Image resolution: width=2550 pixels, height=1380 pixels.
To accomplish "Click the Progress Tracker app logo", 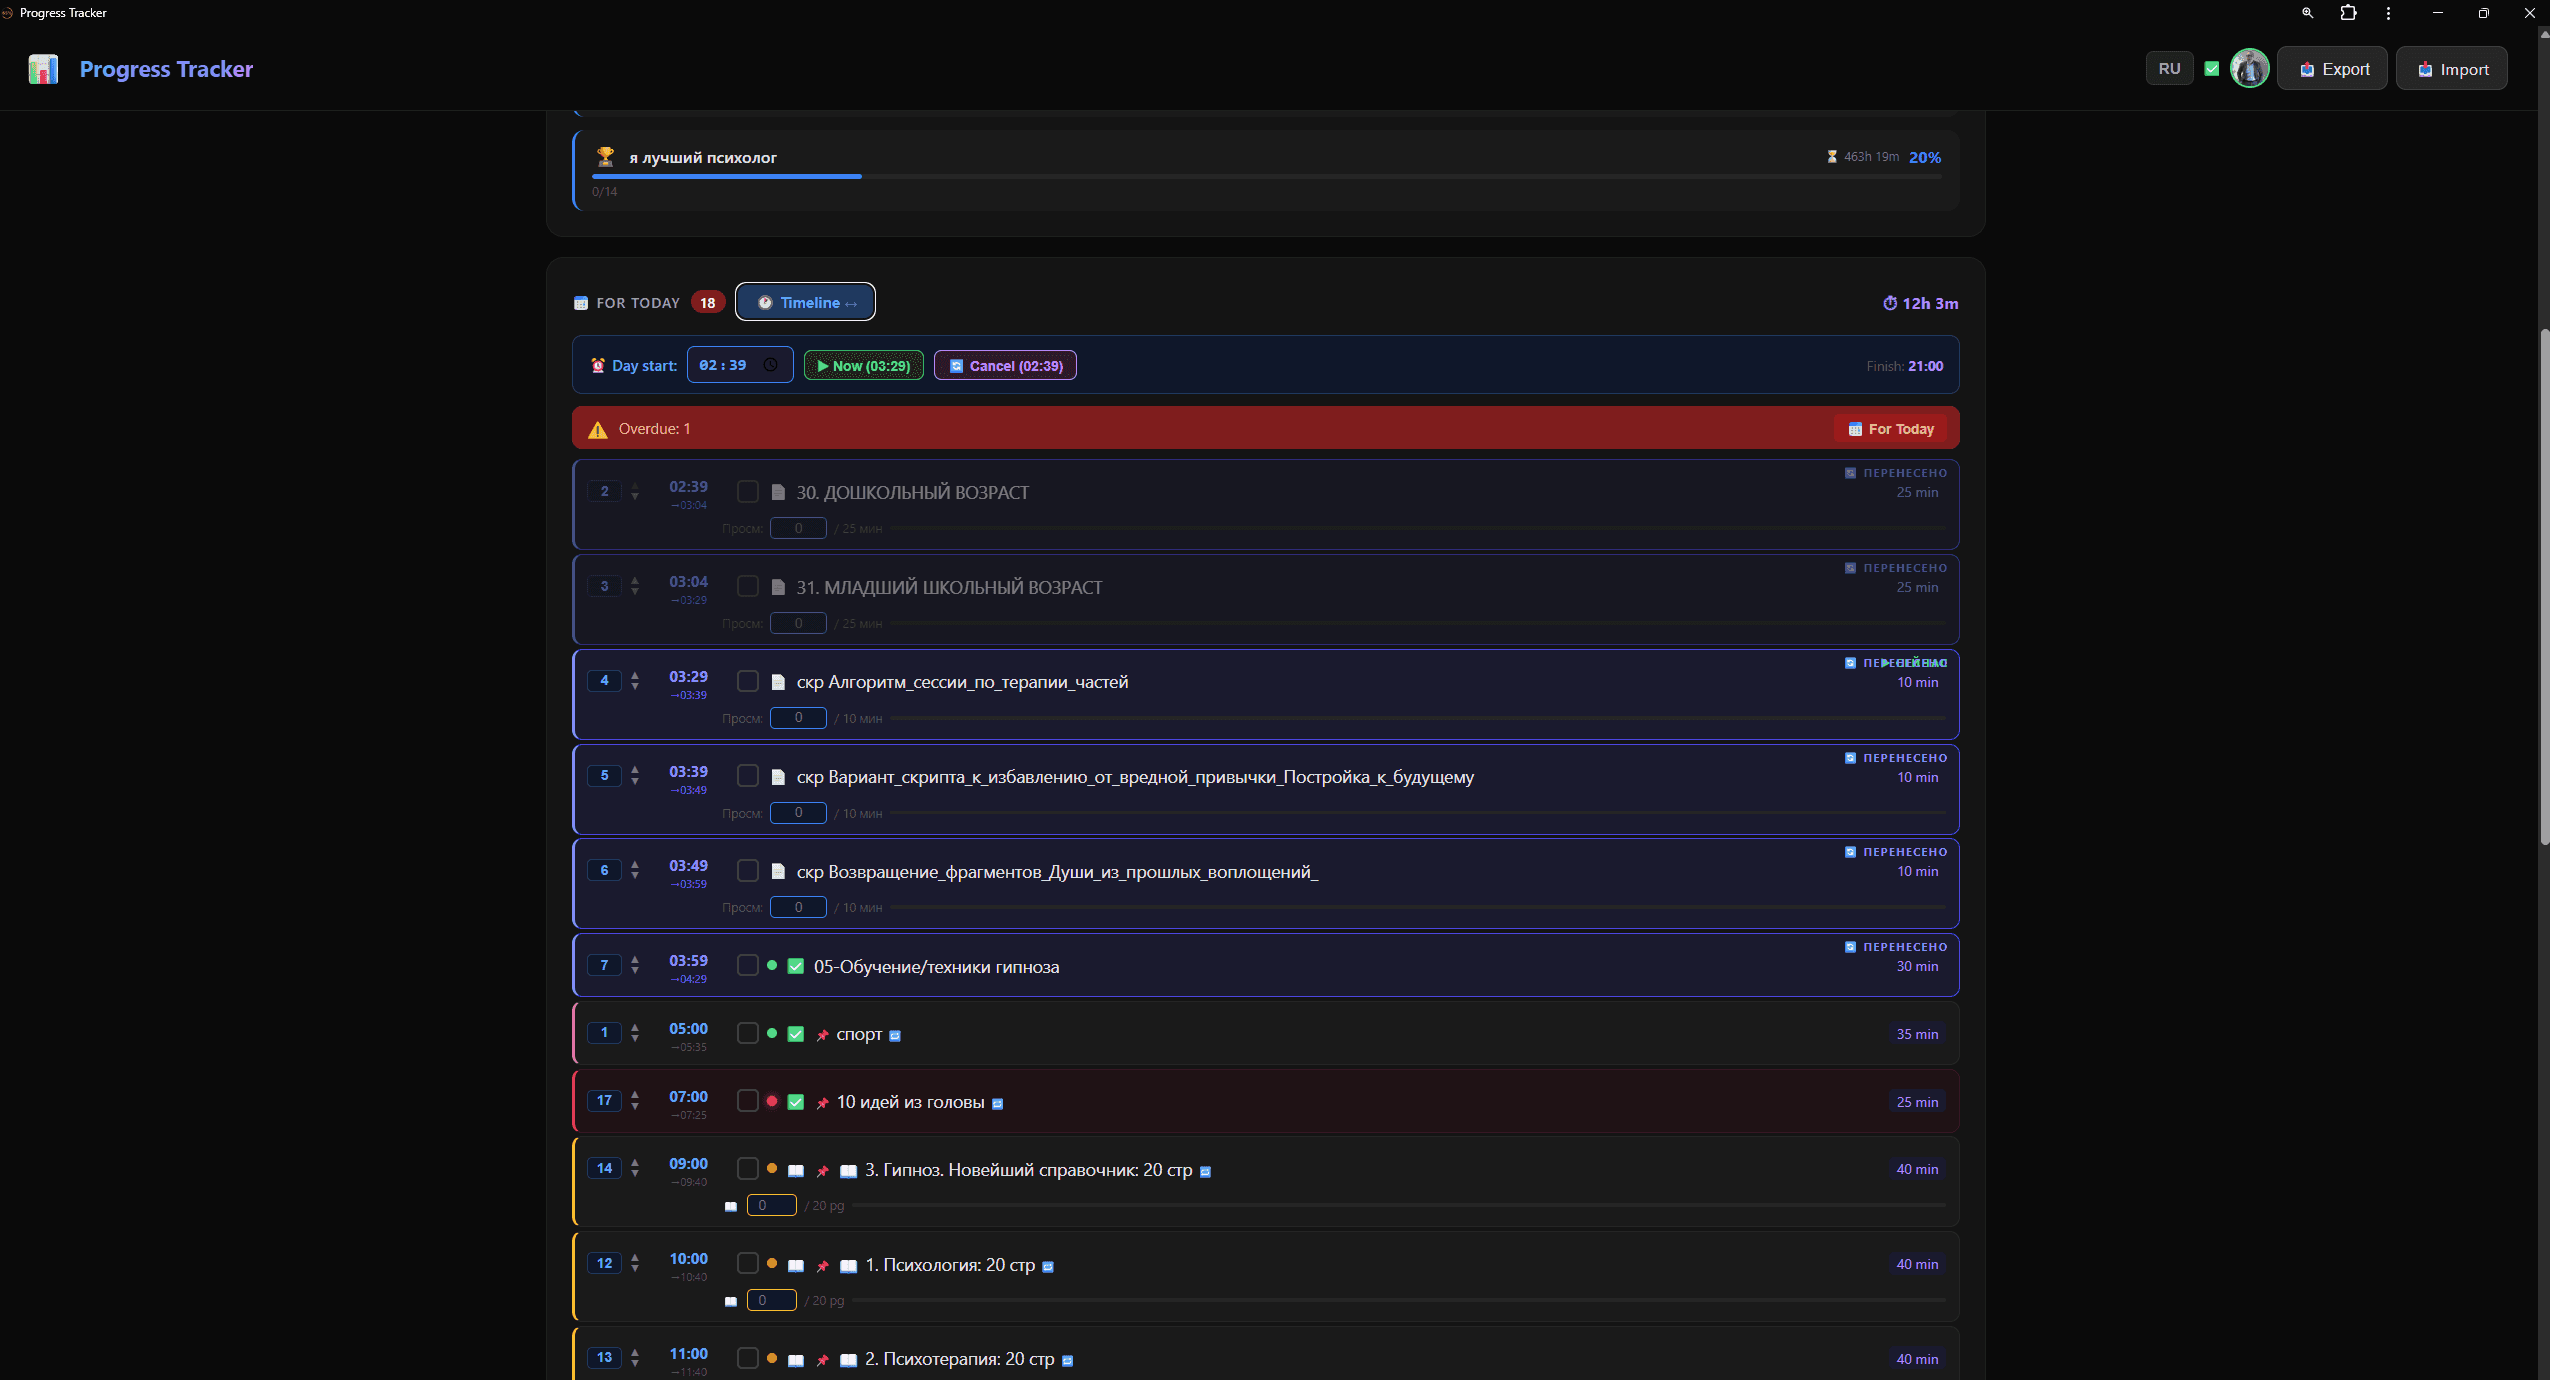I will click(41, 68).
